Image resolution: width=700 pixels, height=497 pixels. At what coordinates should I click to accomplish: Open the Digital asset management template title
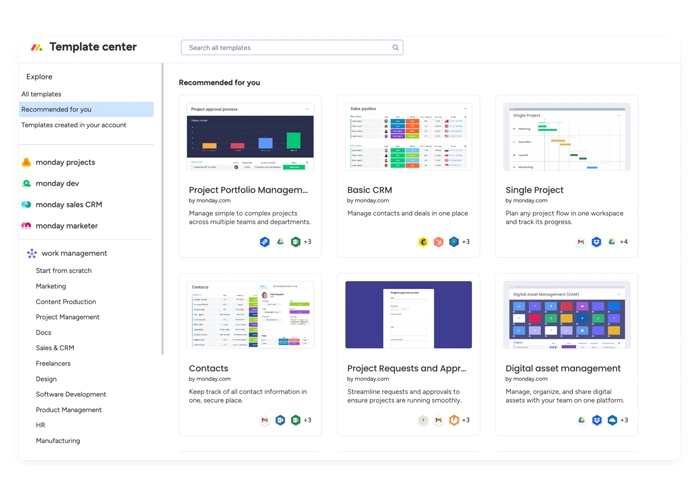click(563, 368)
